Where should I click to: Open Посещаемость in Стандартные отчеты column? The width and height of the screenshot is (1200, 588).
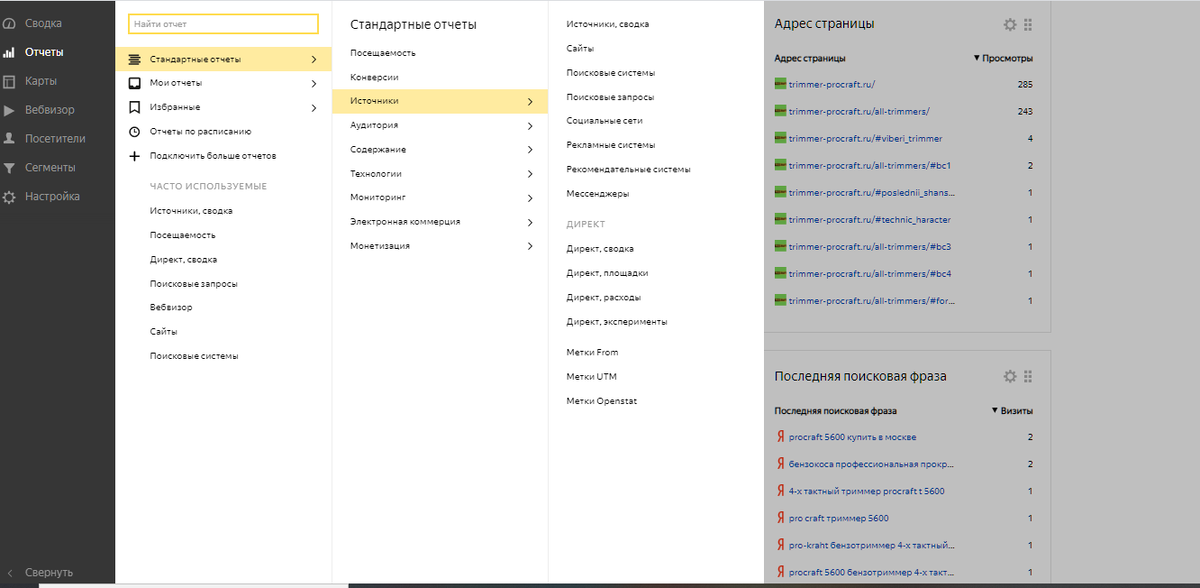tap(383, 52)
